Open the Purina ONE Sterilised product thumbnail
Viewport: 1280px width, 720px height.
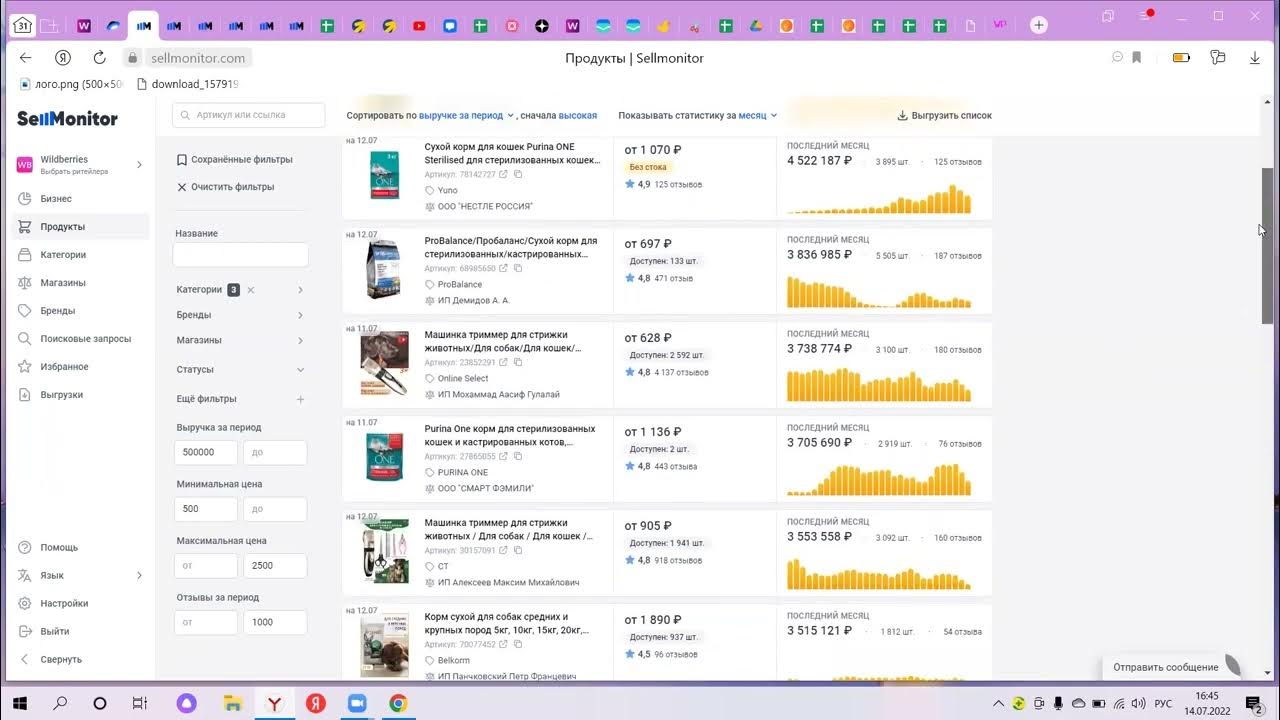(385, 176)
